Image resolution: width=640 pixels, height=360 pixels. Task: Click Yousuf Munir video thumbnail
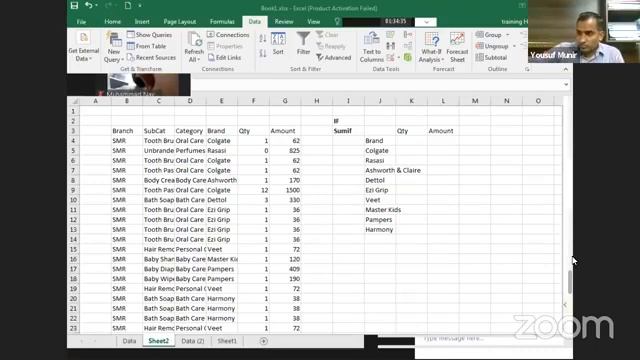584,31
